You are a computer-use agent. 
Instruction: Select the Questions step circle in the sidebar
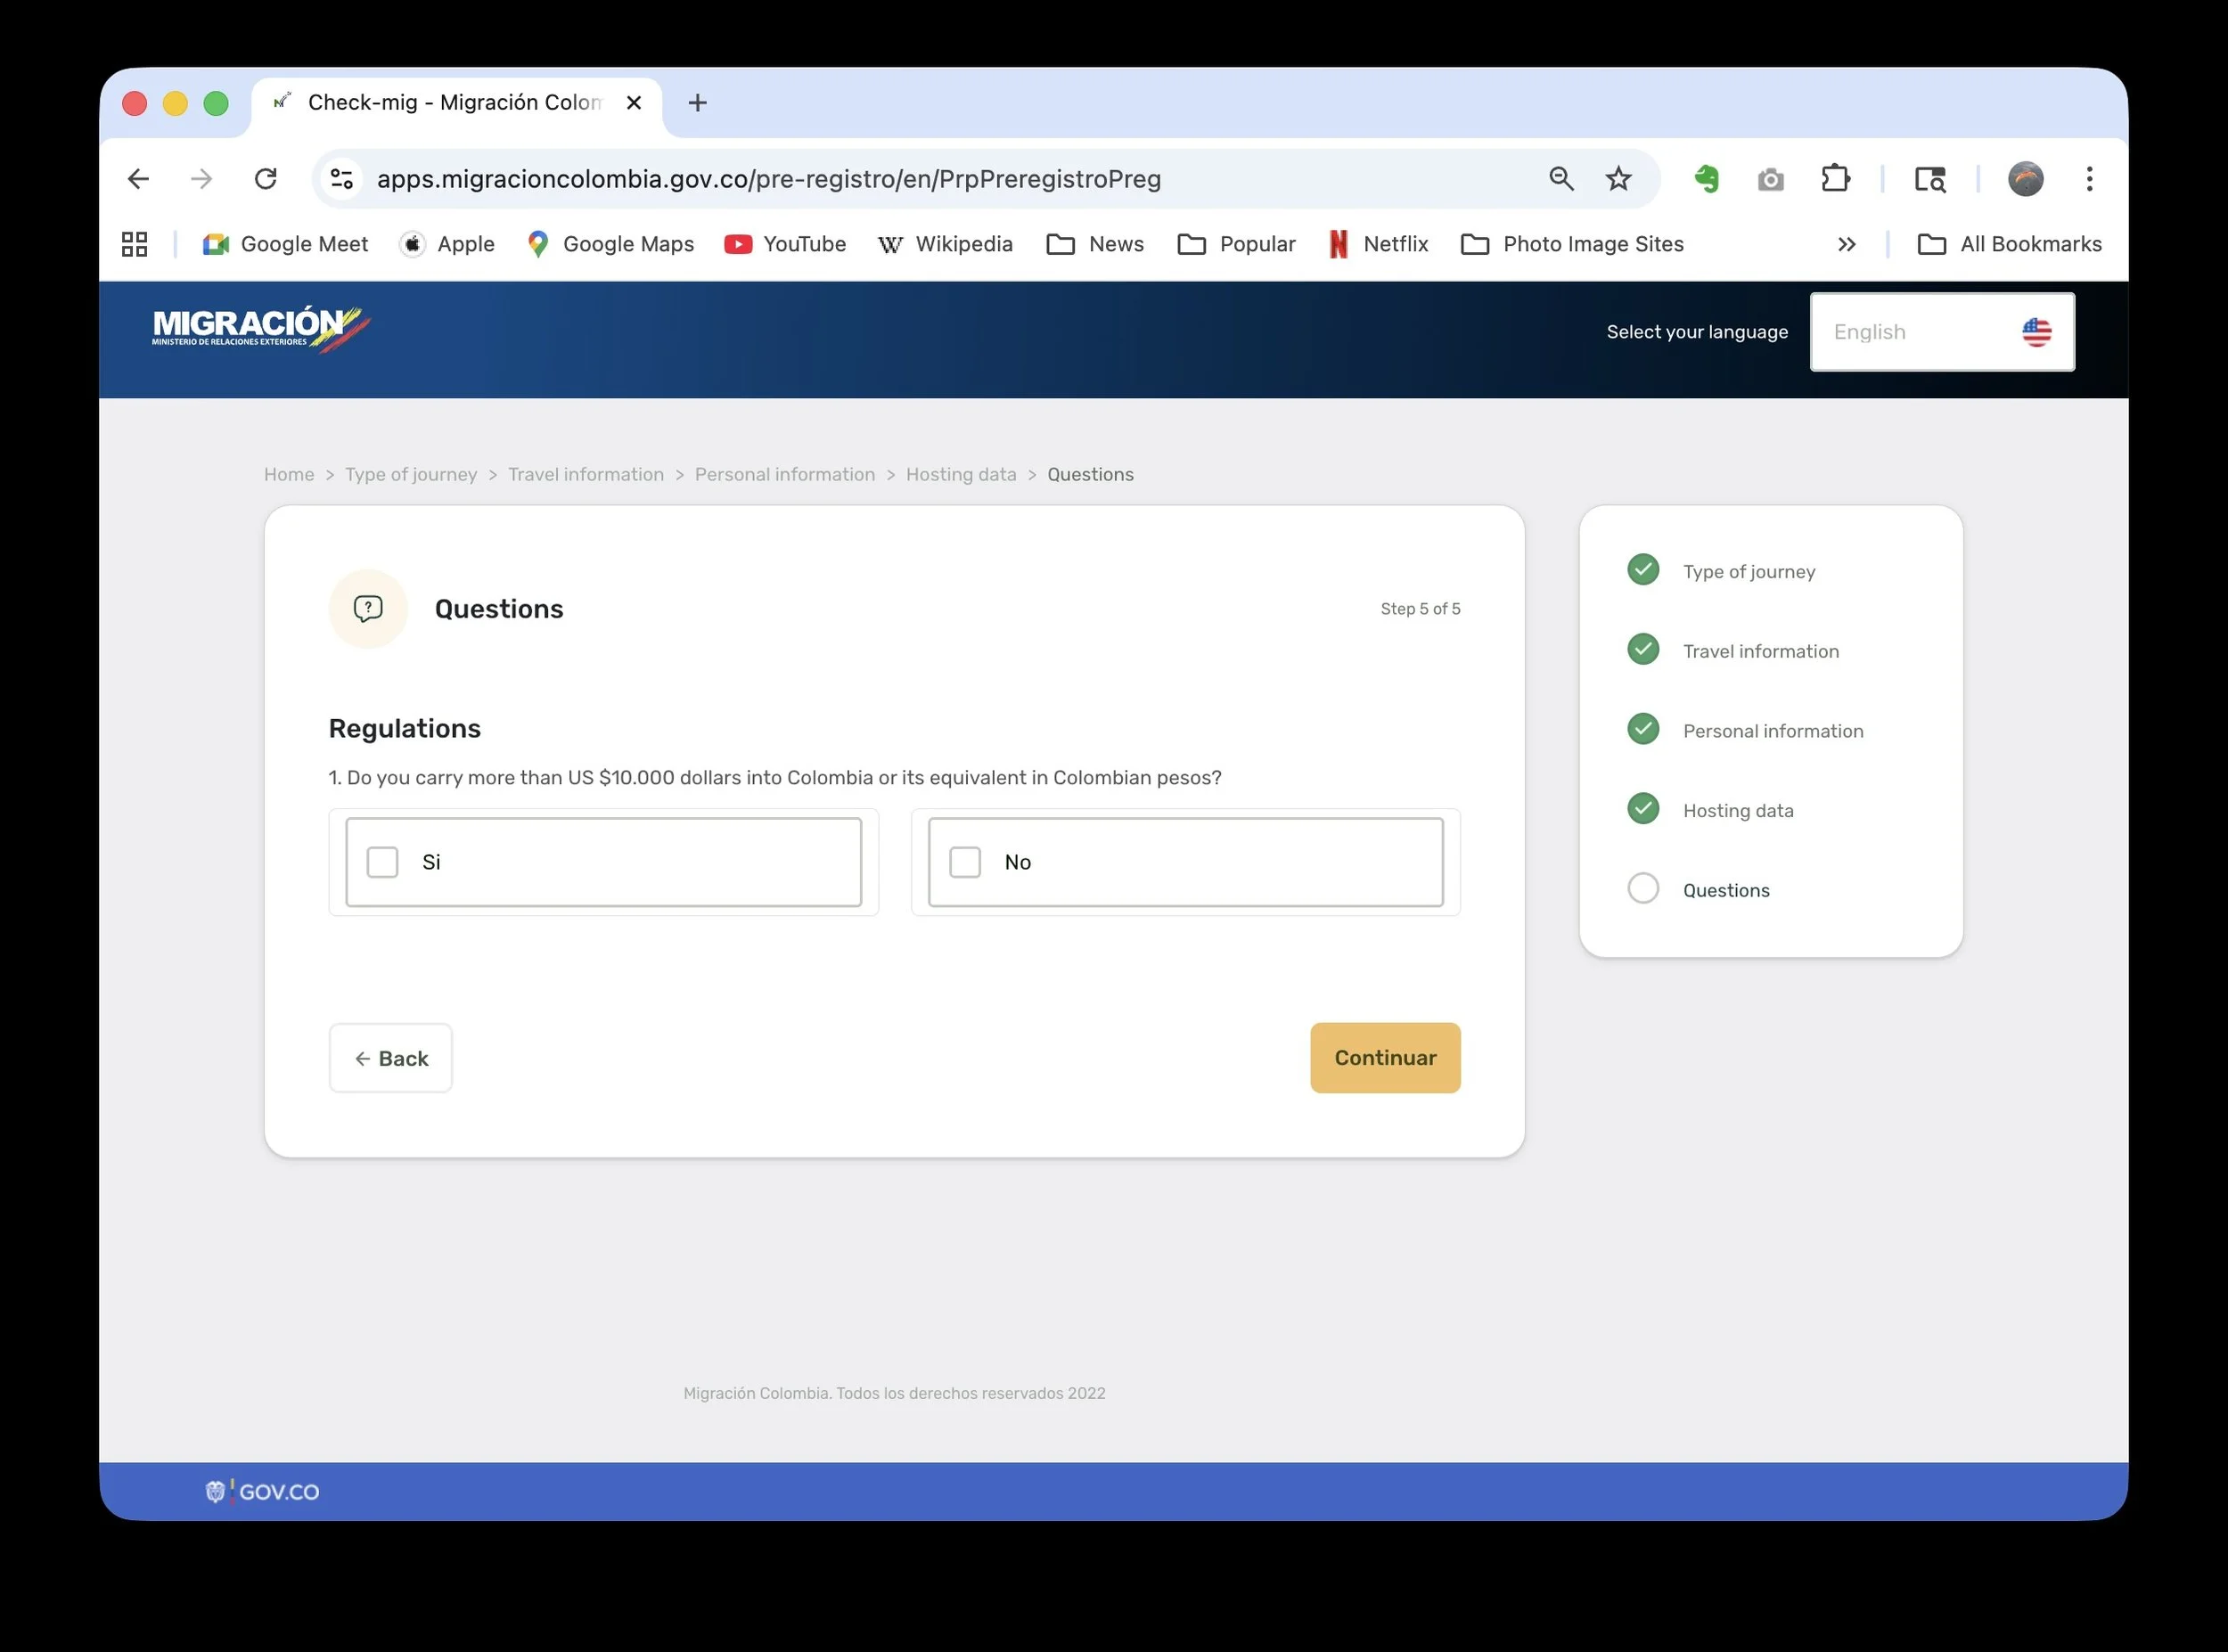tap(1643, 889)
